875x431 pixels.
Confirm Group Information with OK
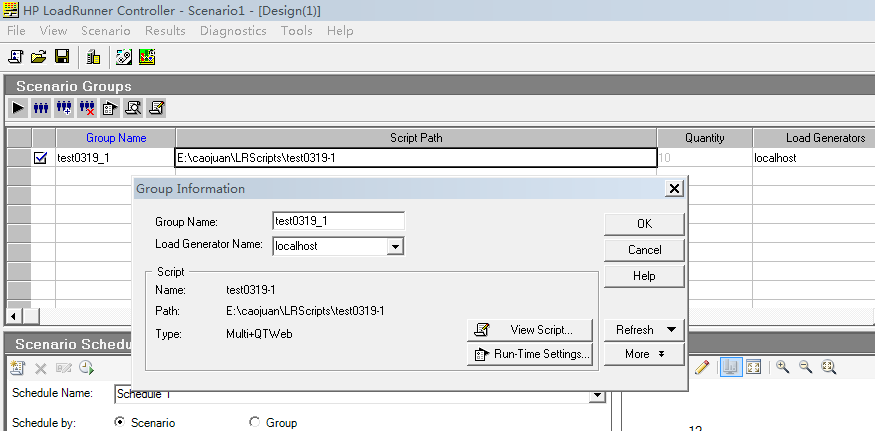point(644,224)
